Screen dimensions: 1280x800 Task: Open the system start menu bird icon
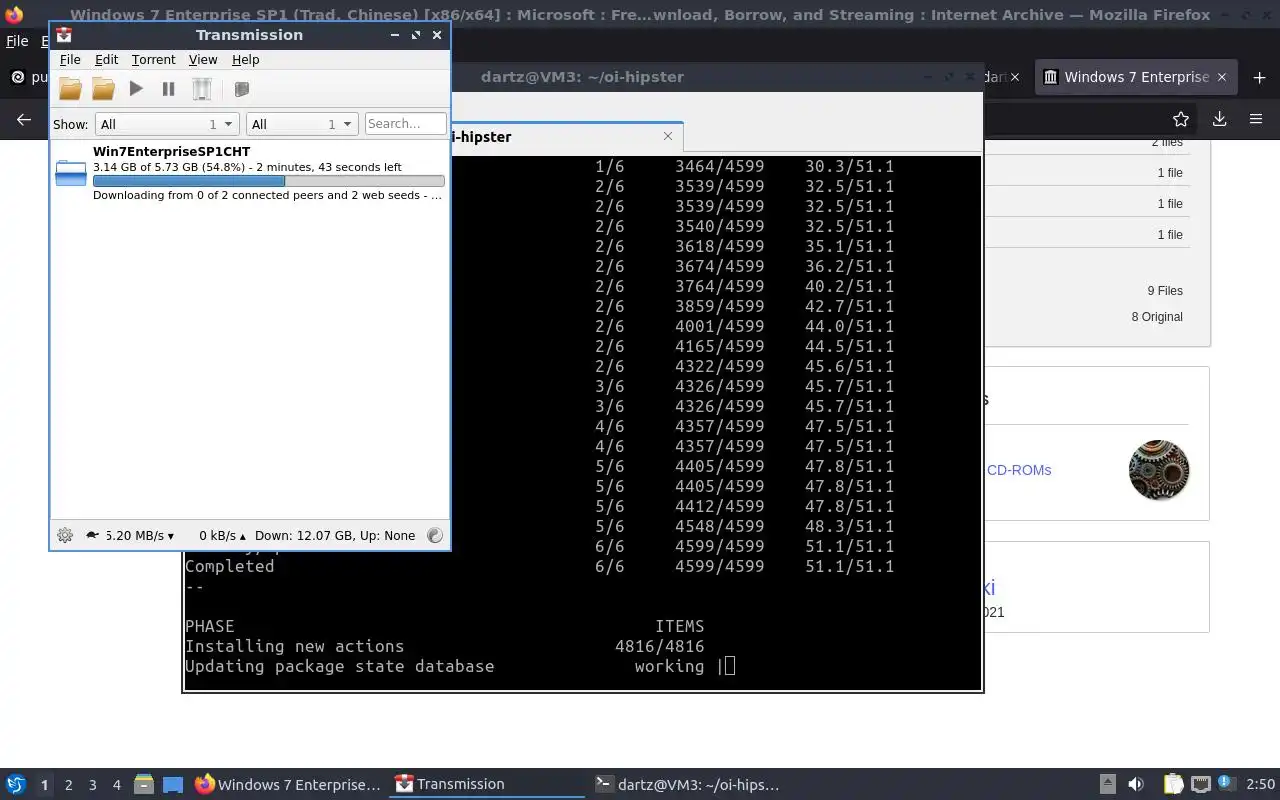(15, 785)
